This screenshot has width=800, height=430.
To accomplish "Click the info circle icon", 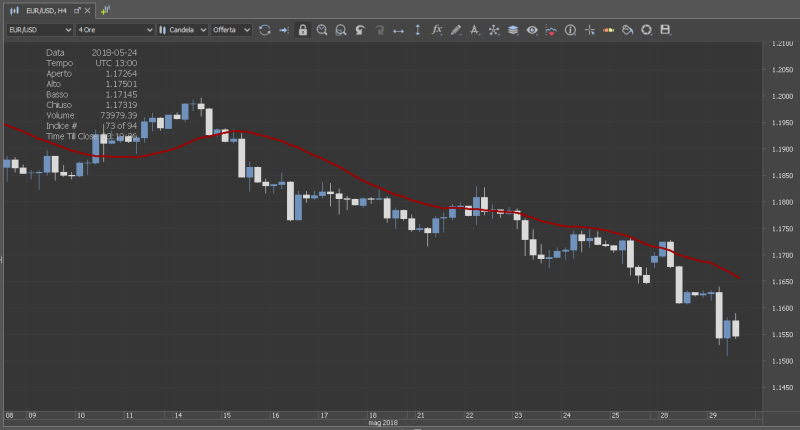I will [x=570, y=30].
